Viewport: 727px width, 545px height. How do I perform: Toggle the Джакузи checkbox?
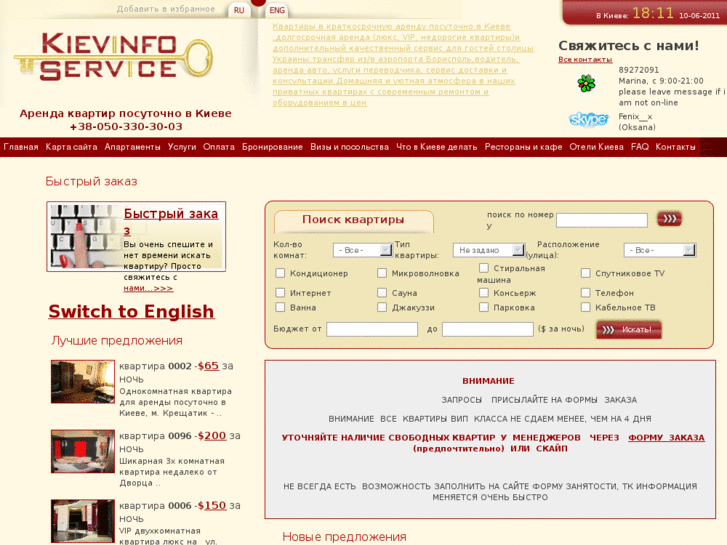click(382, 307)
